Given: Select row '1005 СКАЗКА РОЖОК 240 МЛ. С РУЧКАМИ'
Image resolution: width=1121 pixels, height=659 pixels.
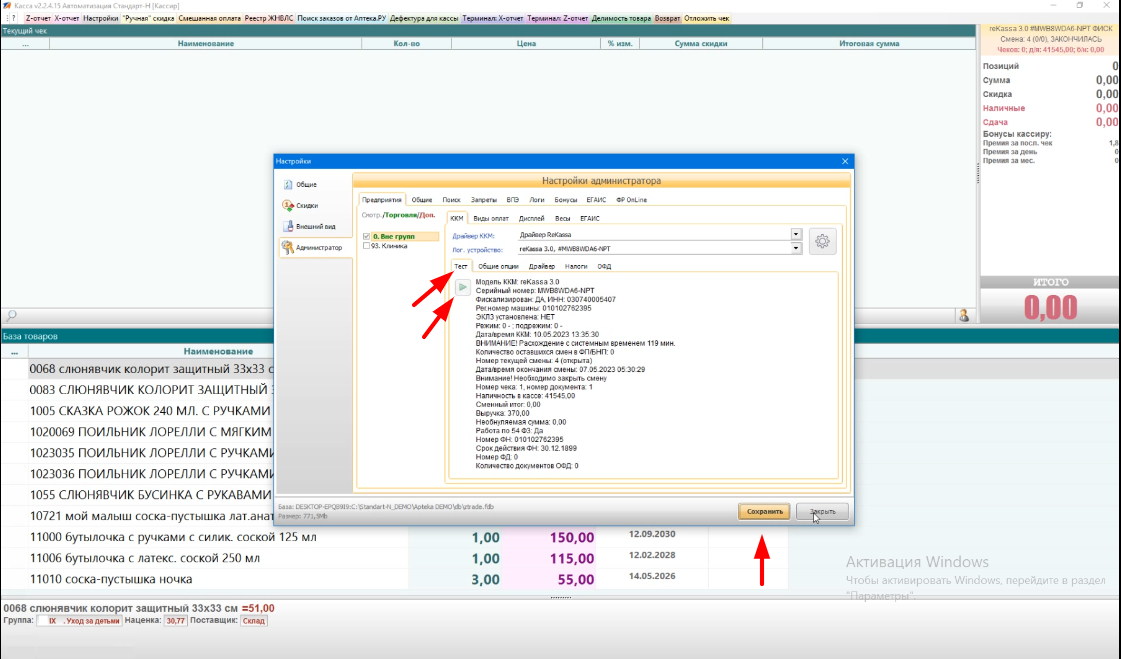Looking at the screenshot, I should 150,411.
